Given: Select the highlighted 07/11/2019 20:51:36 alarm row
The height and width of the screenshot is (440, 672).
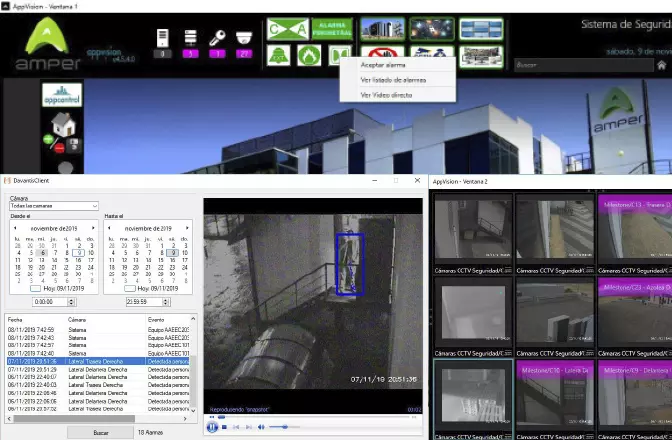Looking at the screenshot, I should [x=98, y=361].
